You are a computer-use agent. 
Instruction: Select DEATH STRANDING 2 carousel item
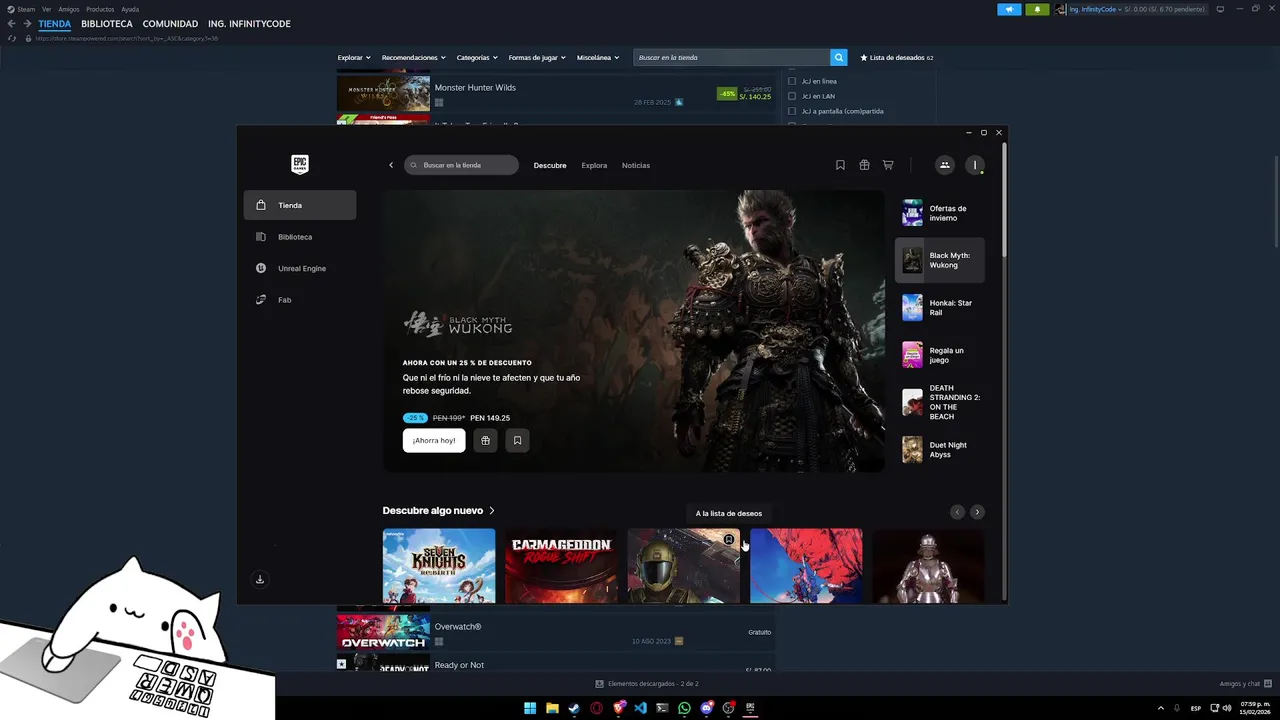pos(940,402)
